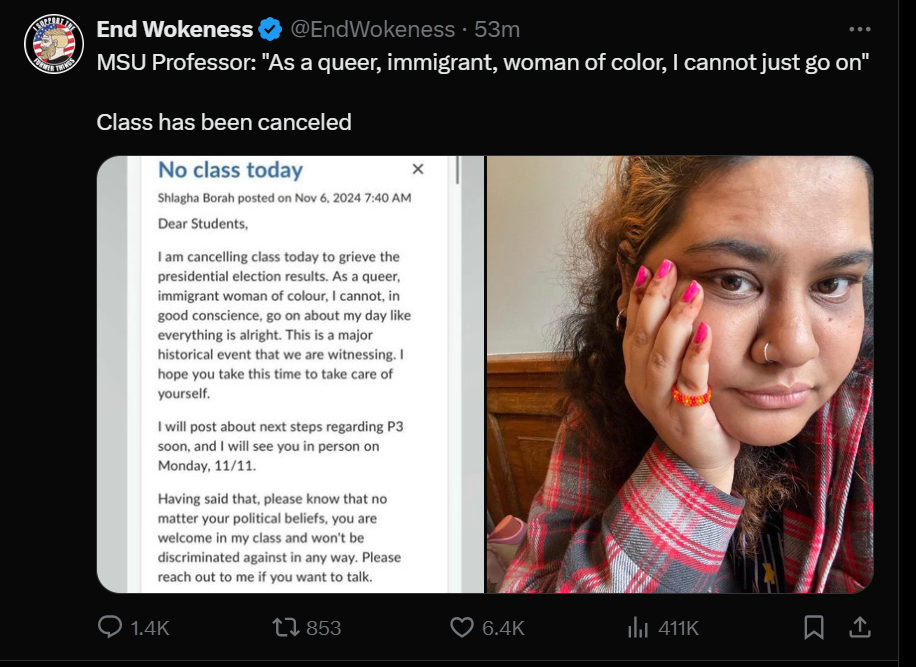This screenshot has height=667, width=916.
Task: Reply to the End Wokeness post
Action: [109, 627]
